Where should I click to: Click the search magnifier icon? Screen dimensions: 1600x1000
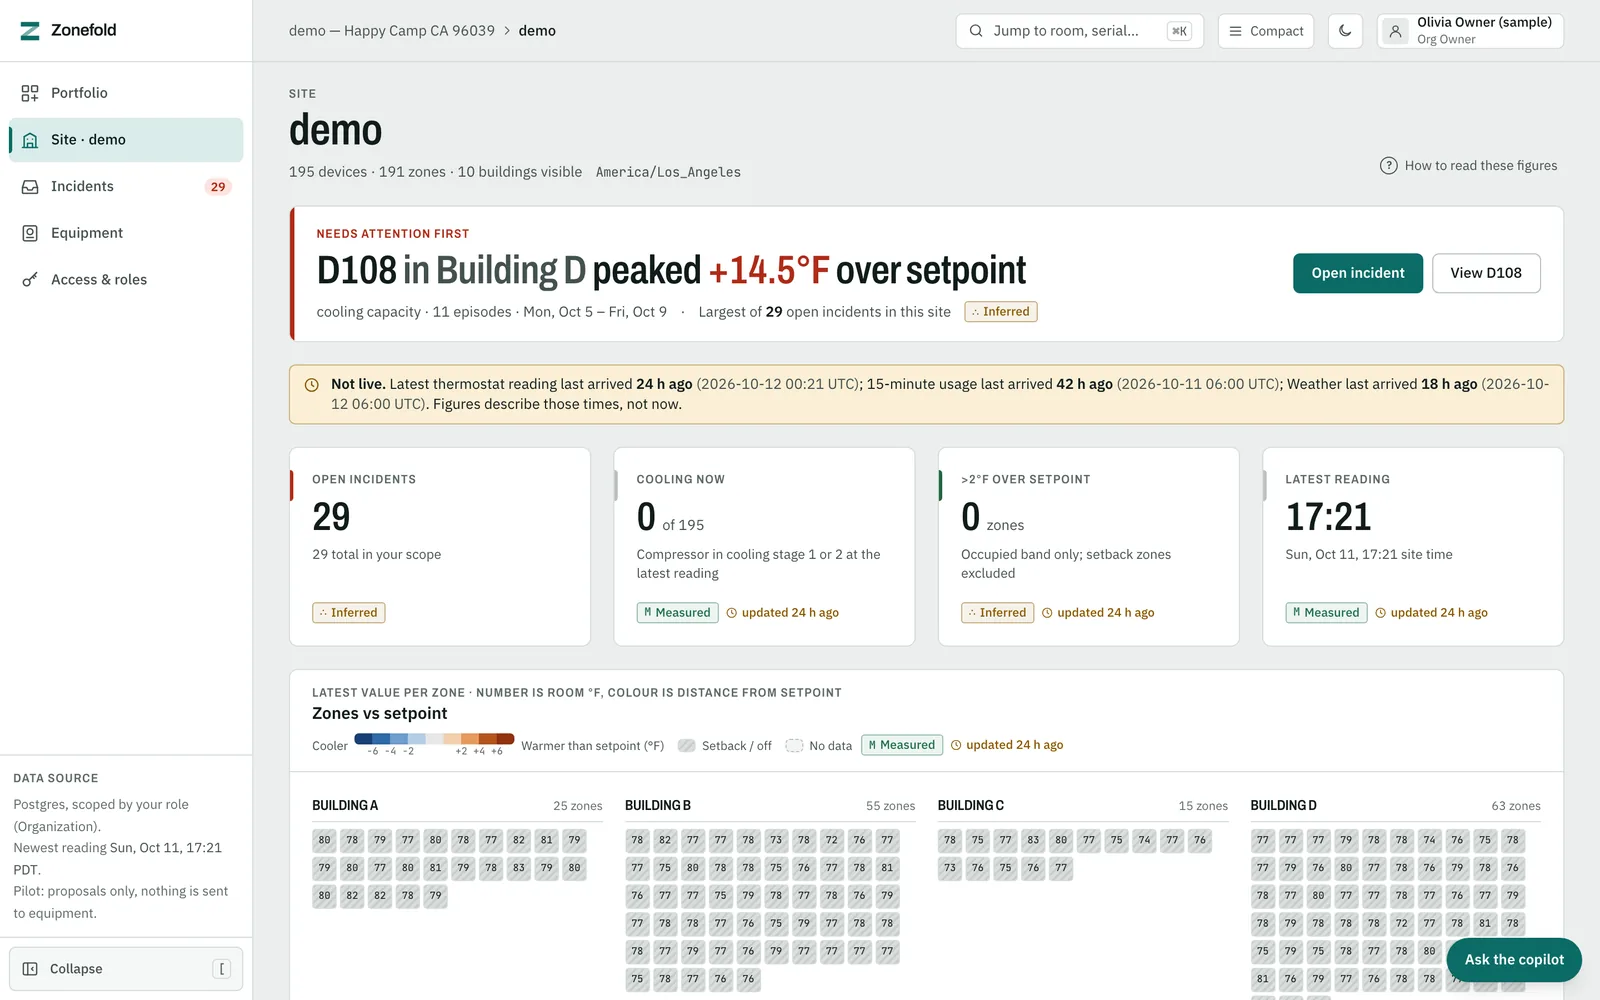[x=976, y=31]
